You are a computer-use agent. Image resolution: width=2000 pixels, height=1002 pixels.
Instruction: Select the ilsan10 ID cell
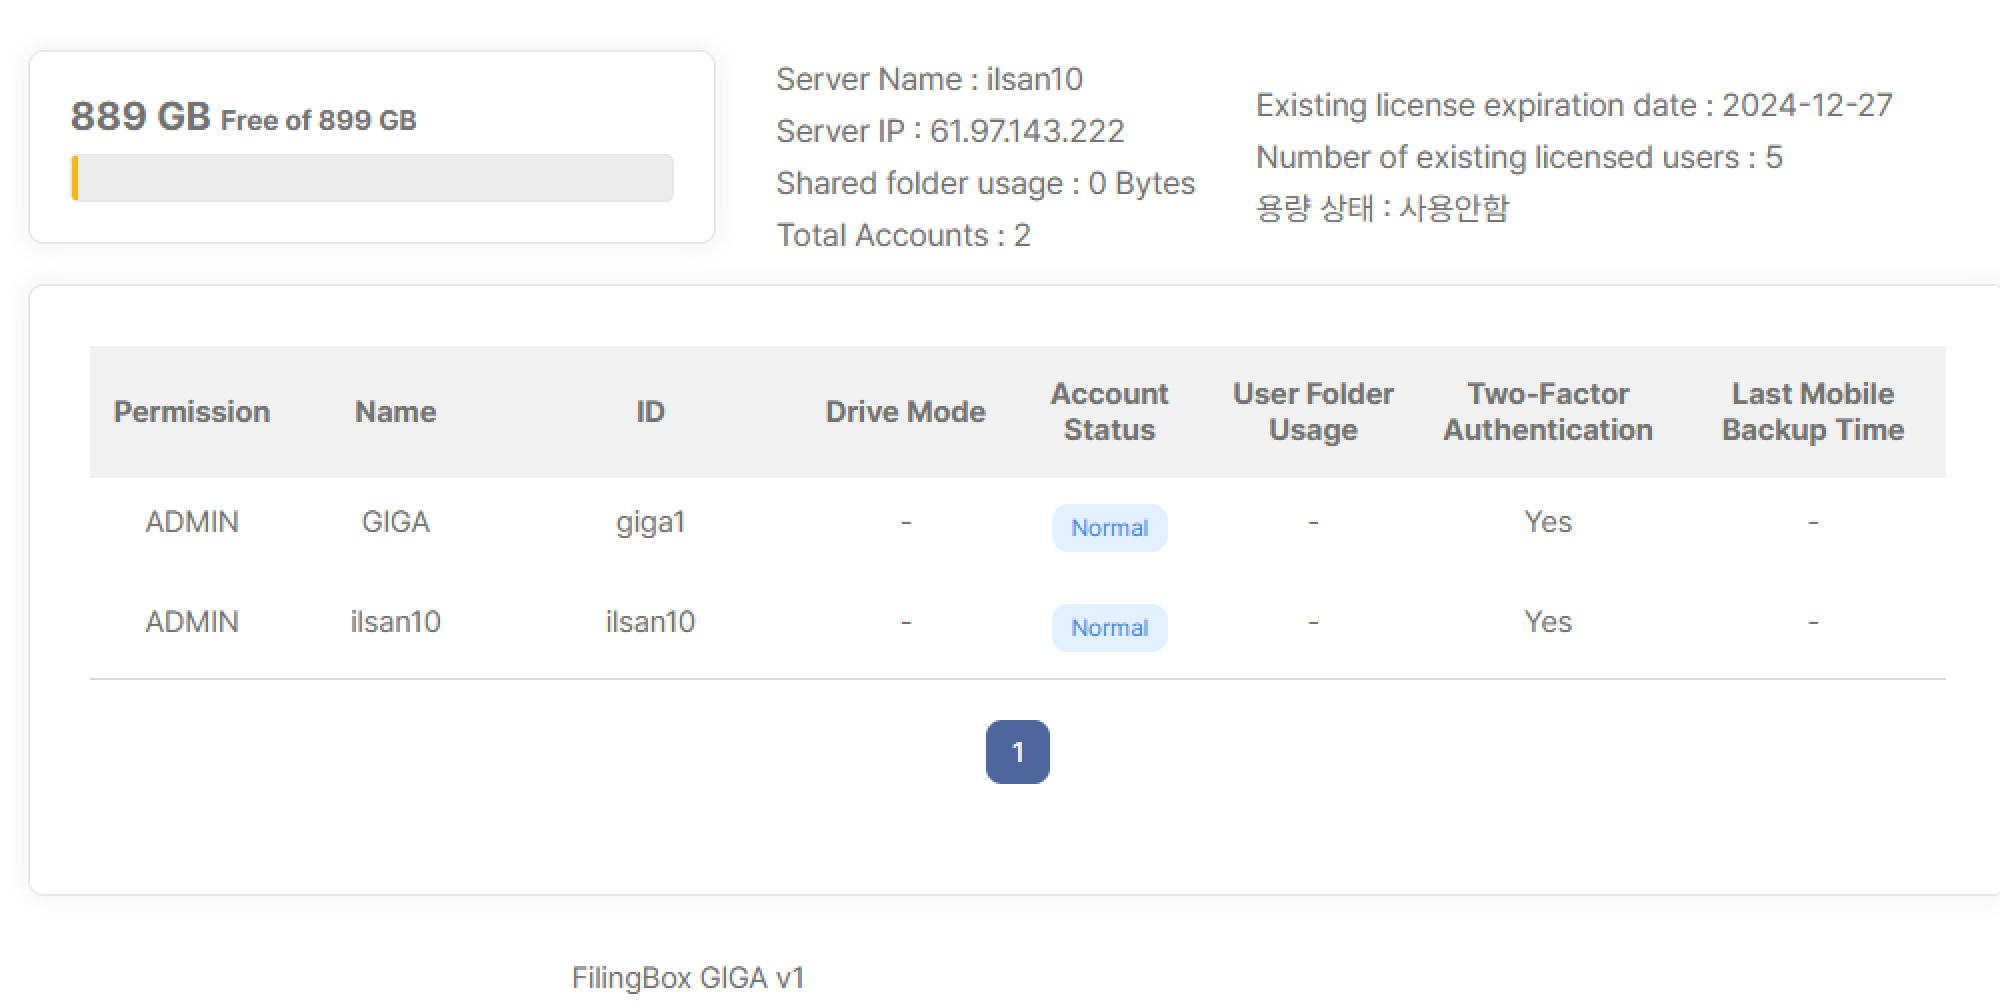(x=650, y=622)
